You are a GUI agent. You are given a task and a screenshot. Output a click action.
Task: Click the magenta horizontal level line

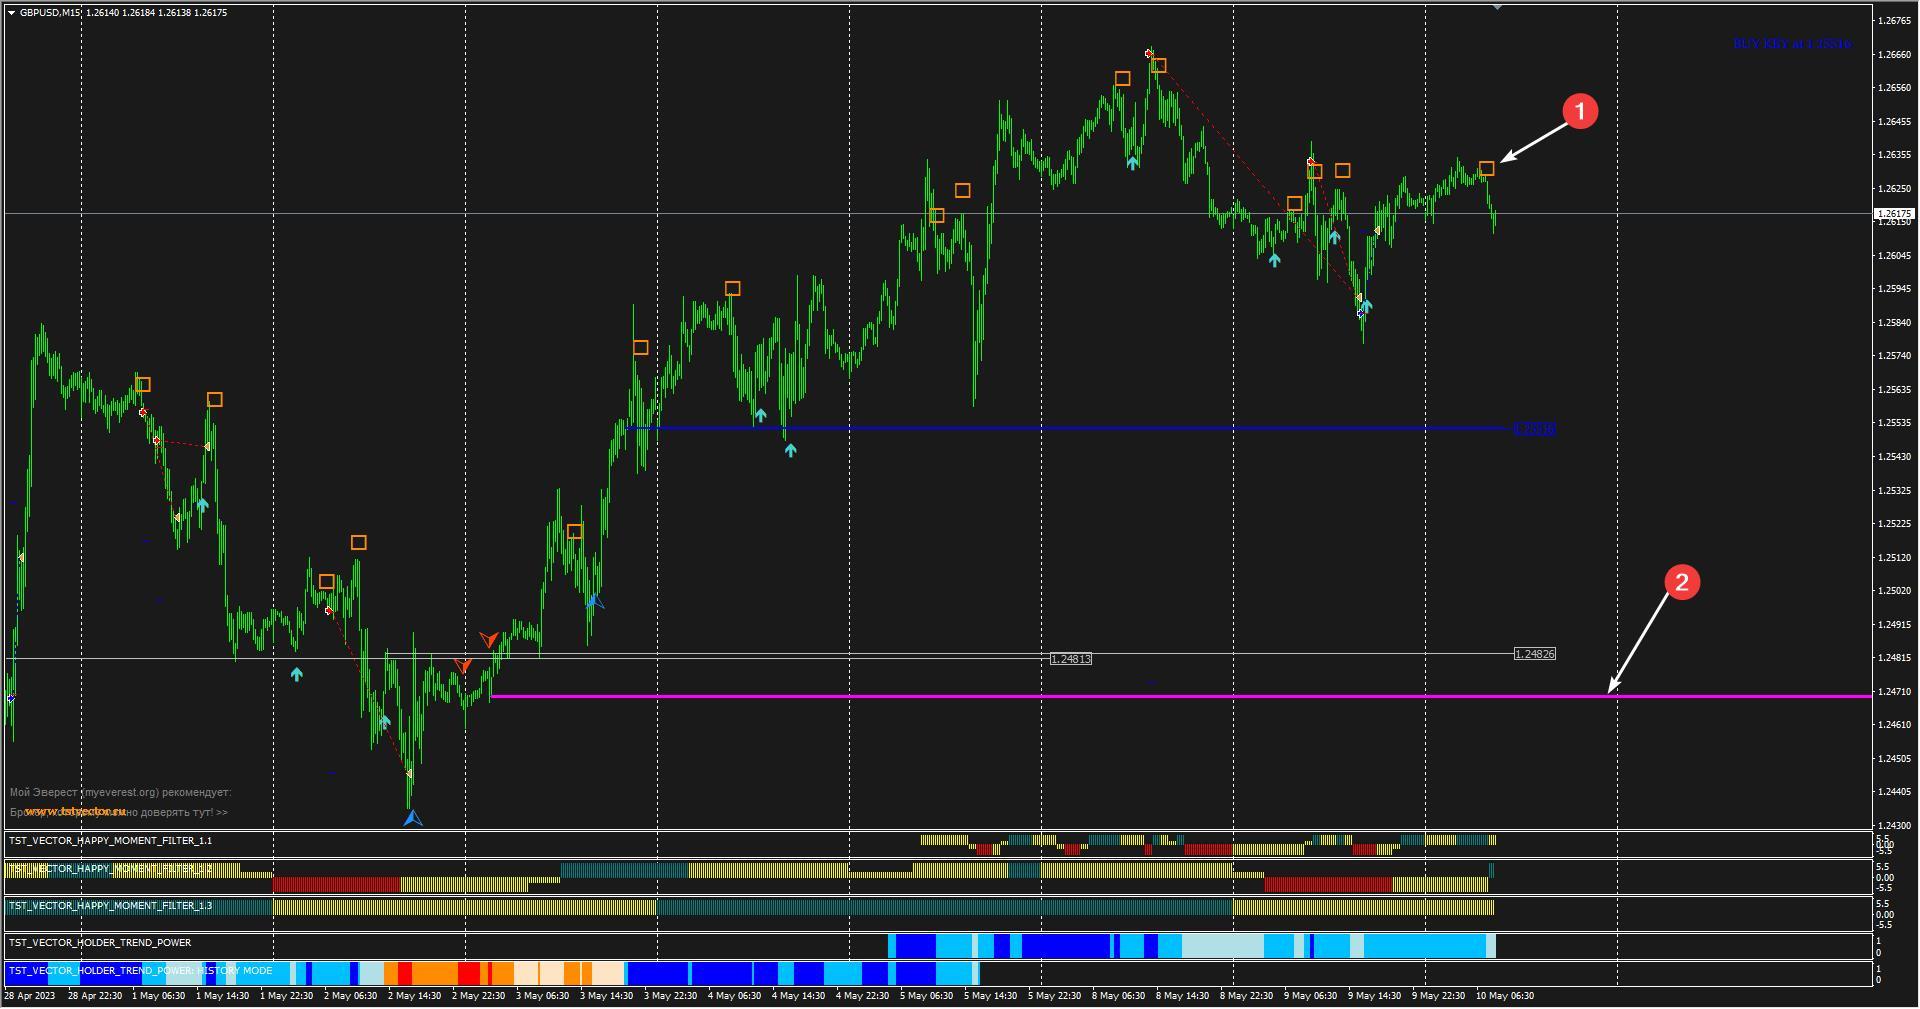pyautogui.click(x=1180, y=696)
